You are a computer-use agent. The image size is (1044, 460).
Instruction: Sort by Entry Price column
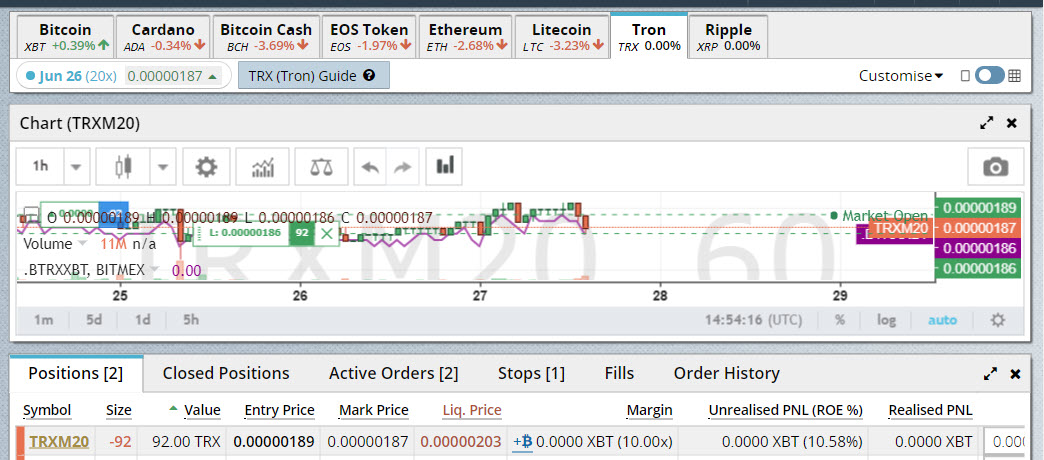point(280,410)
